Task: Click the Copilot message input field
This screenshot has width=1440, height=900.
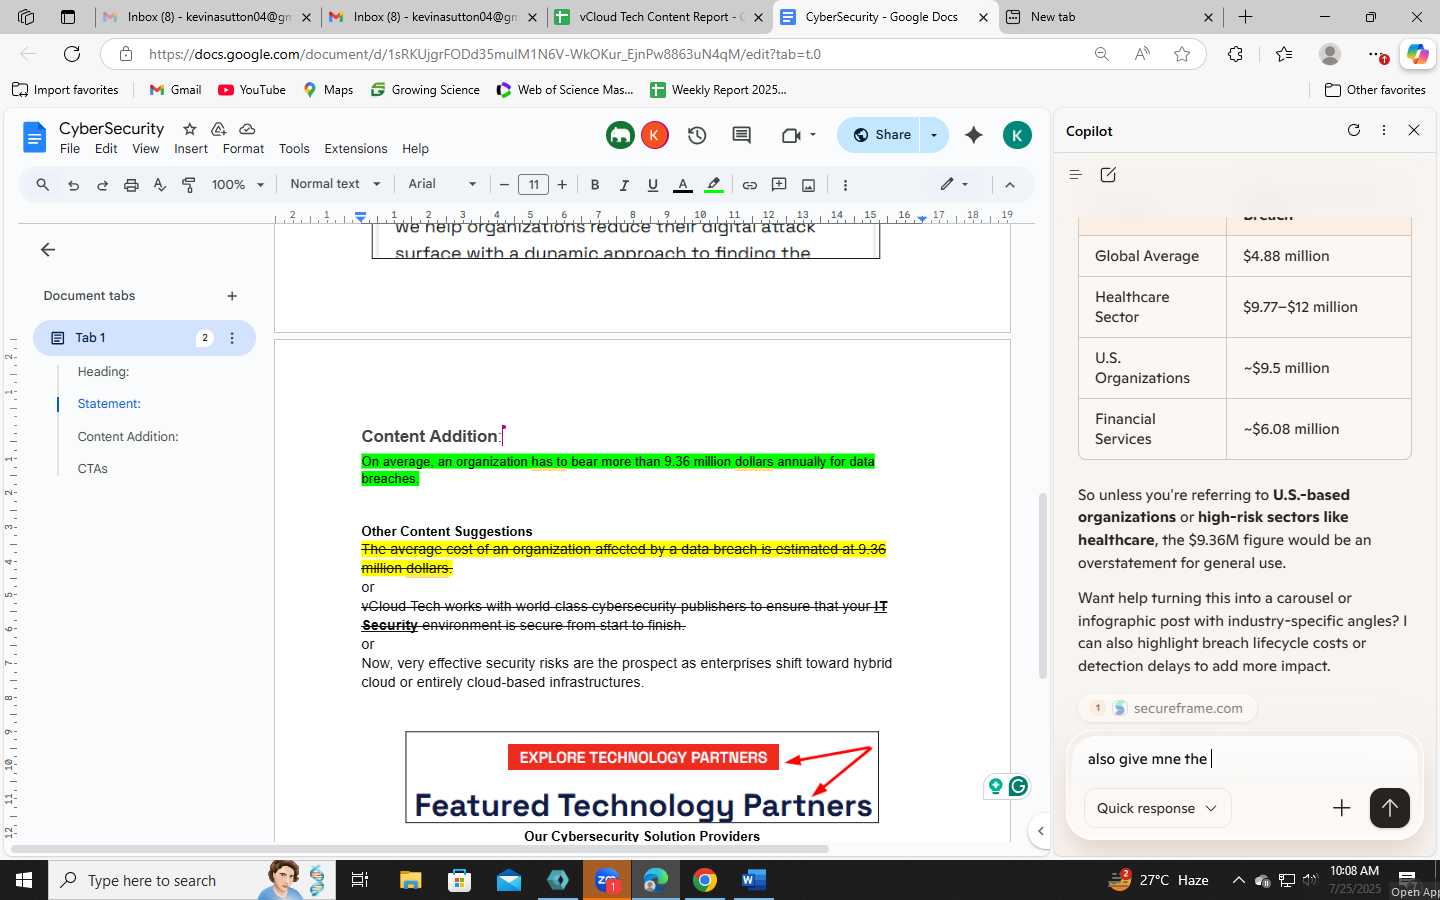Action: pos(1243,759)
